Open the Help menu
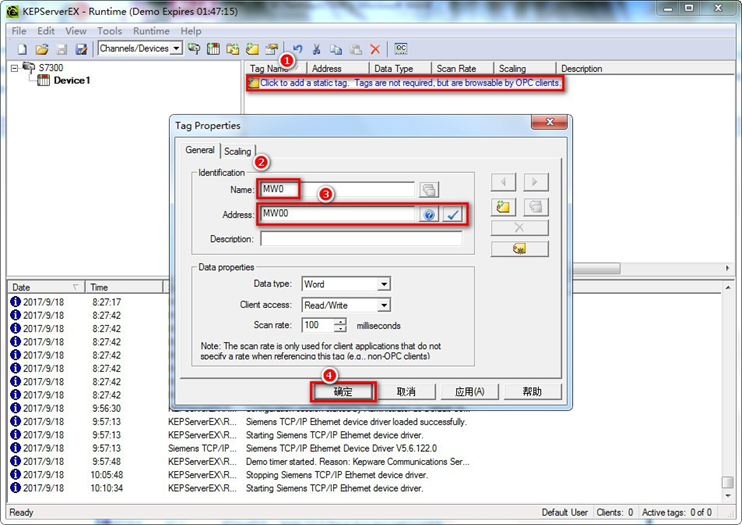 [191, 31]
